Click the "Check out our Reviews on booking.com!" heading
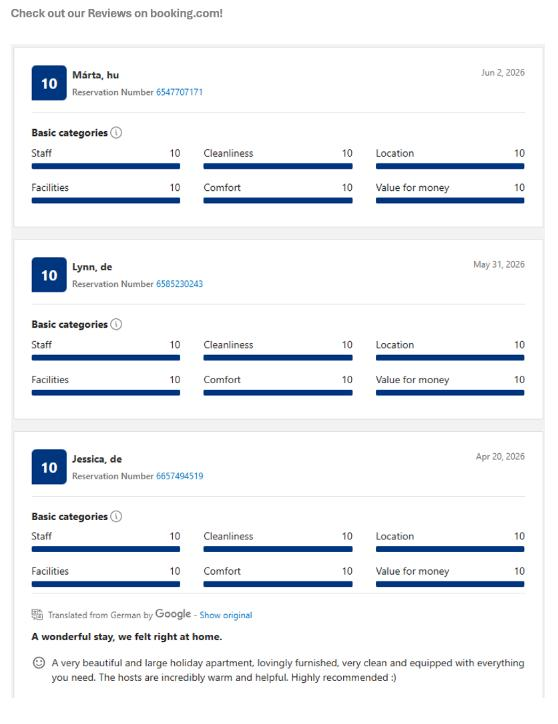 [x=117, y=13]
